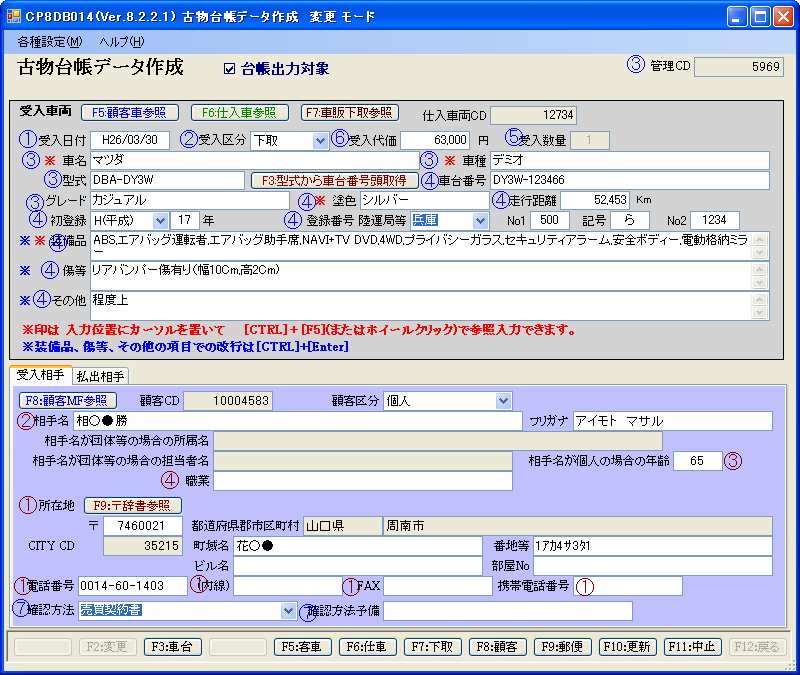Screen dimensions: 800x675
Task: Switch to the 払出相手 tab
Action: pos(100,376)
